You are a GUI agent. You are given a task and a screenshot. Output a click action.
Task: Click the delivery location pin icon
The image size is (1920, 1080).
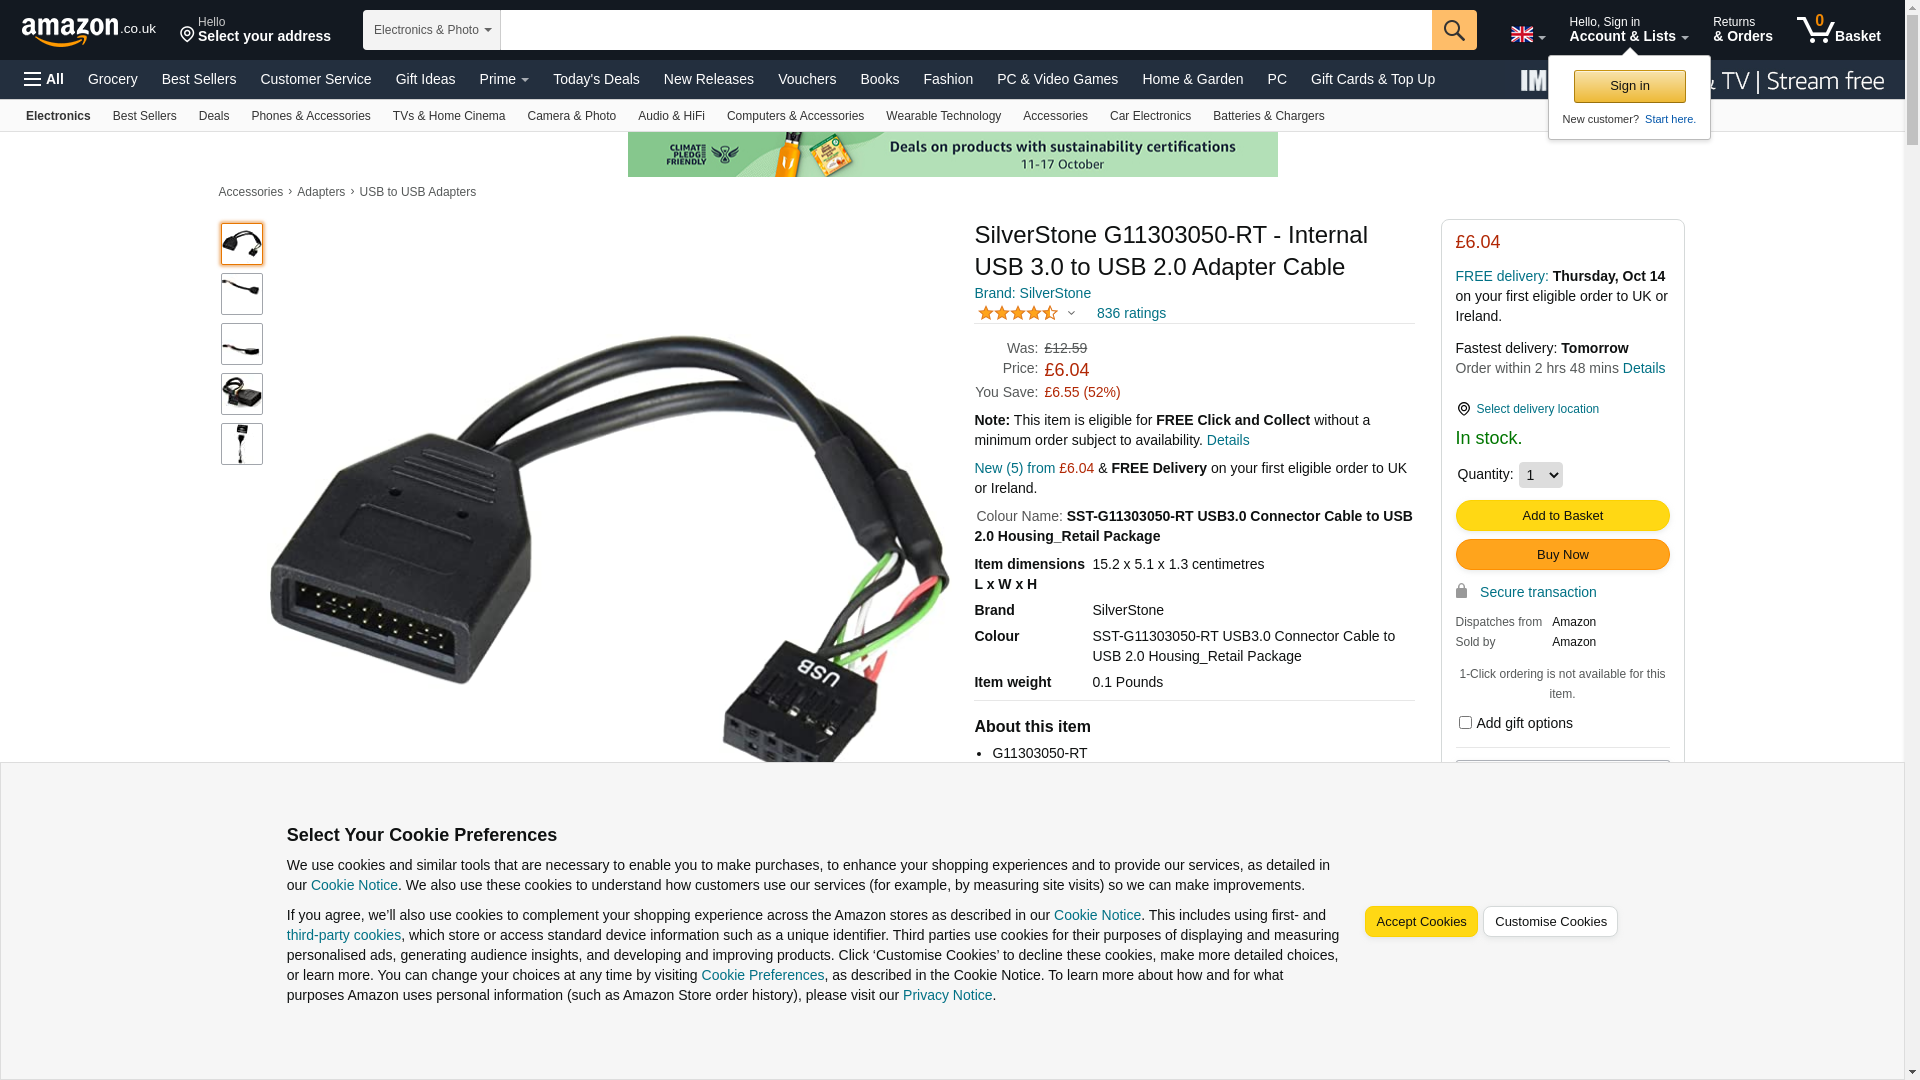click(x=1463, y=409)
